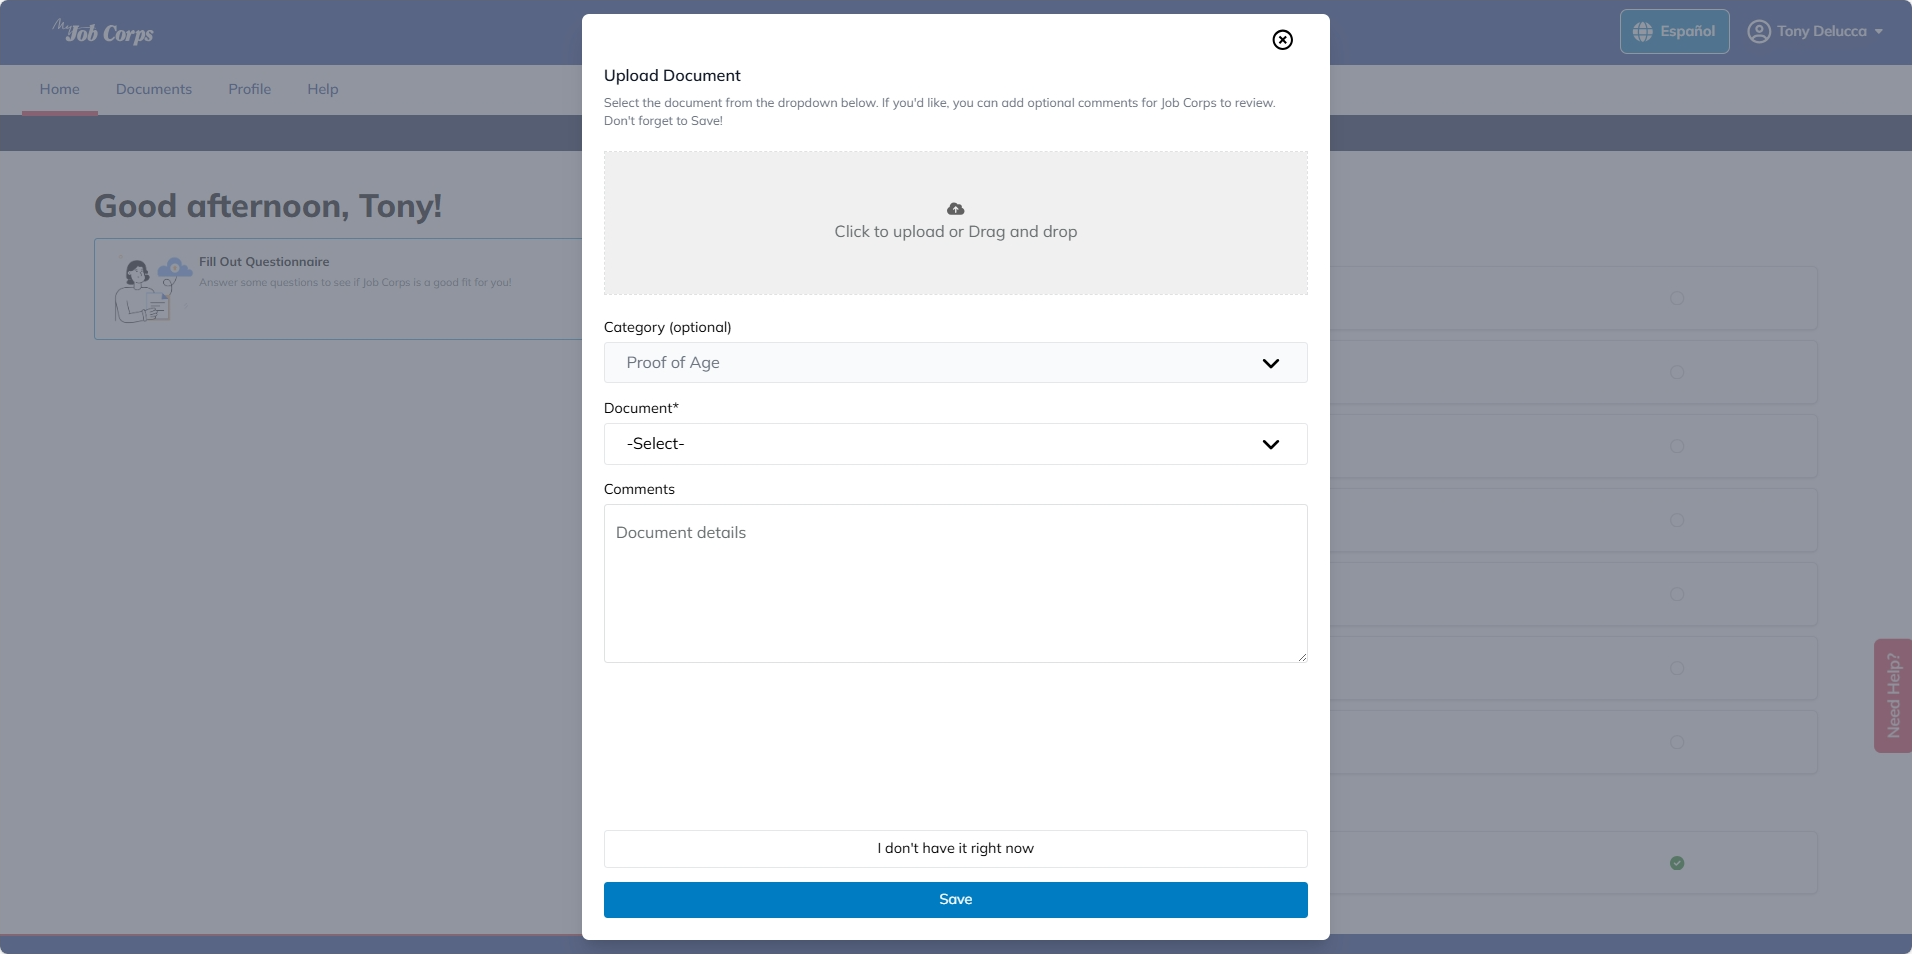1912x954 pixels.
Task: Open the Fill Out Questionnaire card
Action: click(x=339, y=289)
